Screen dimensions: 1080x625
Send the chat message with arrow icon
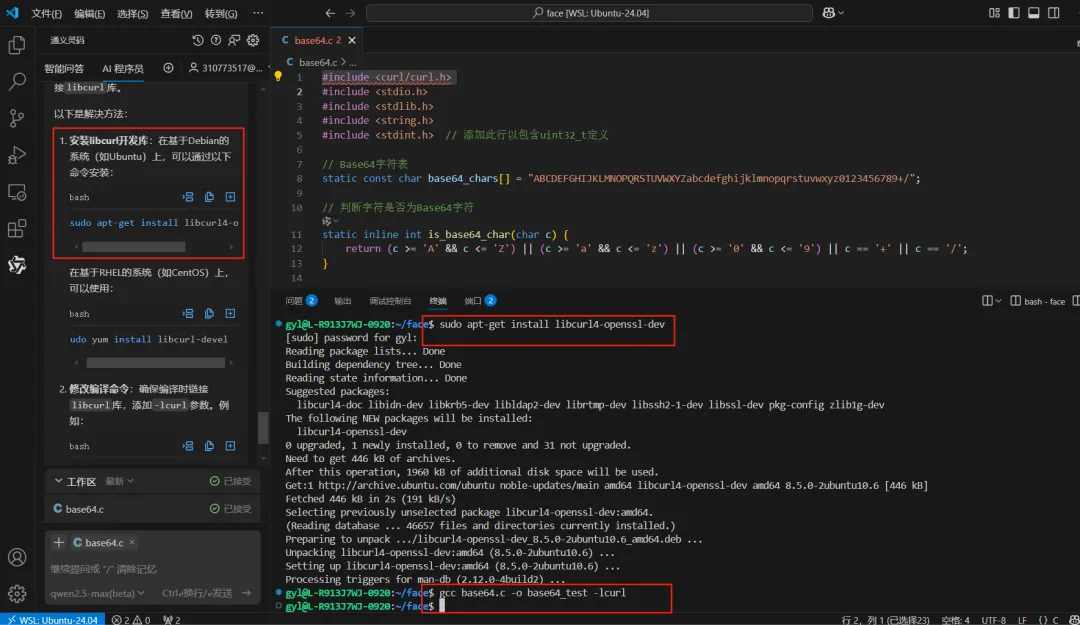[x=246, y=593]
